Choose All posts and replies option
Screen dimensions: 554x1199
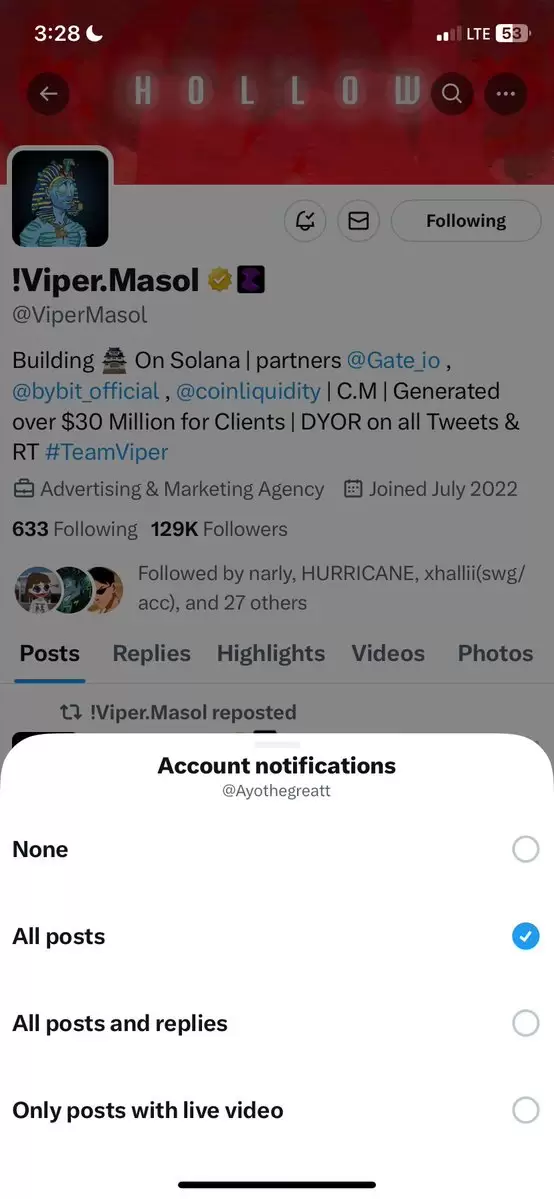pyautogui.click(x=277, y=1023)
